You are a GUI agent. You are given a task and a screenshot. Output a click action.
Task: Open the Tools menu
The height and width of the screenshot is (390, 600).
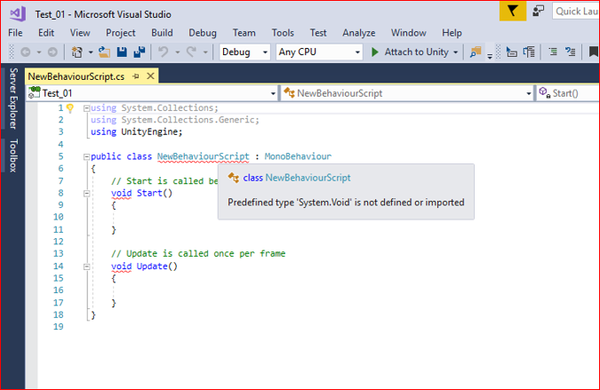click(283, 33)
